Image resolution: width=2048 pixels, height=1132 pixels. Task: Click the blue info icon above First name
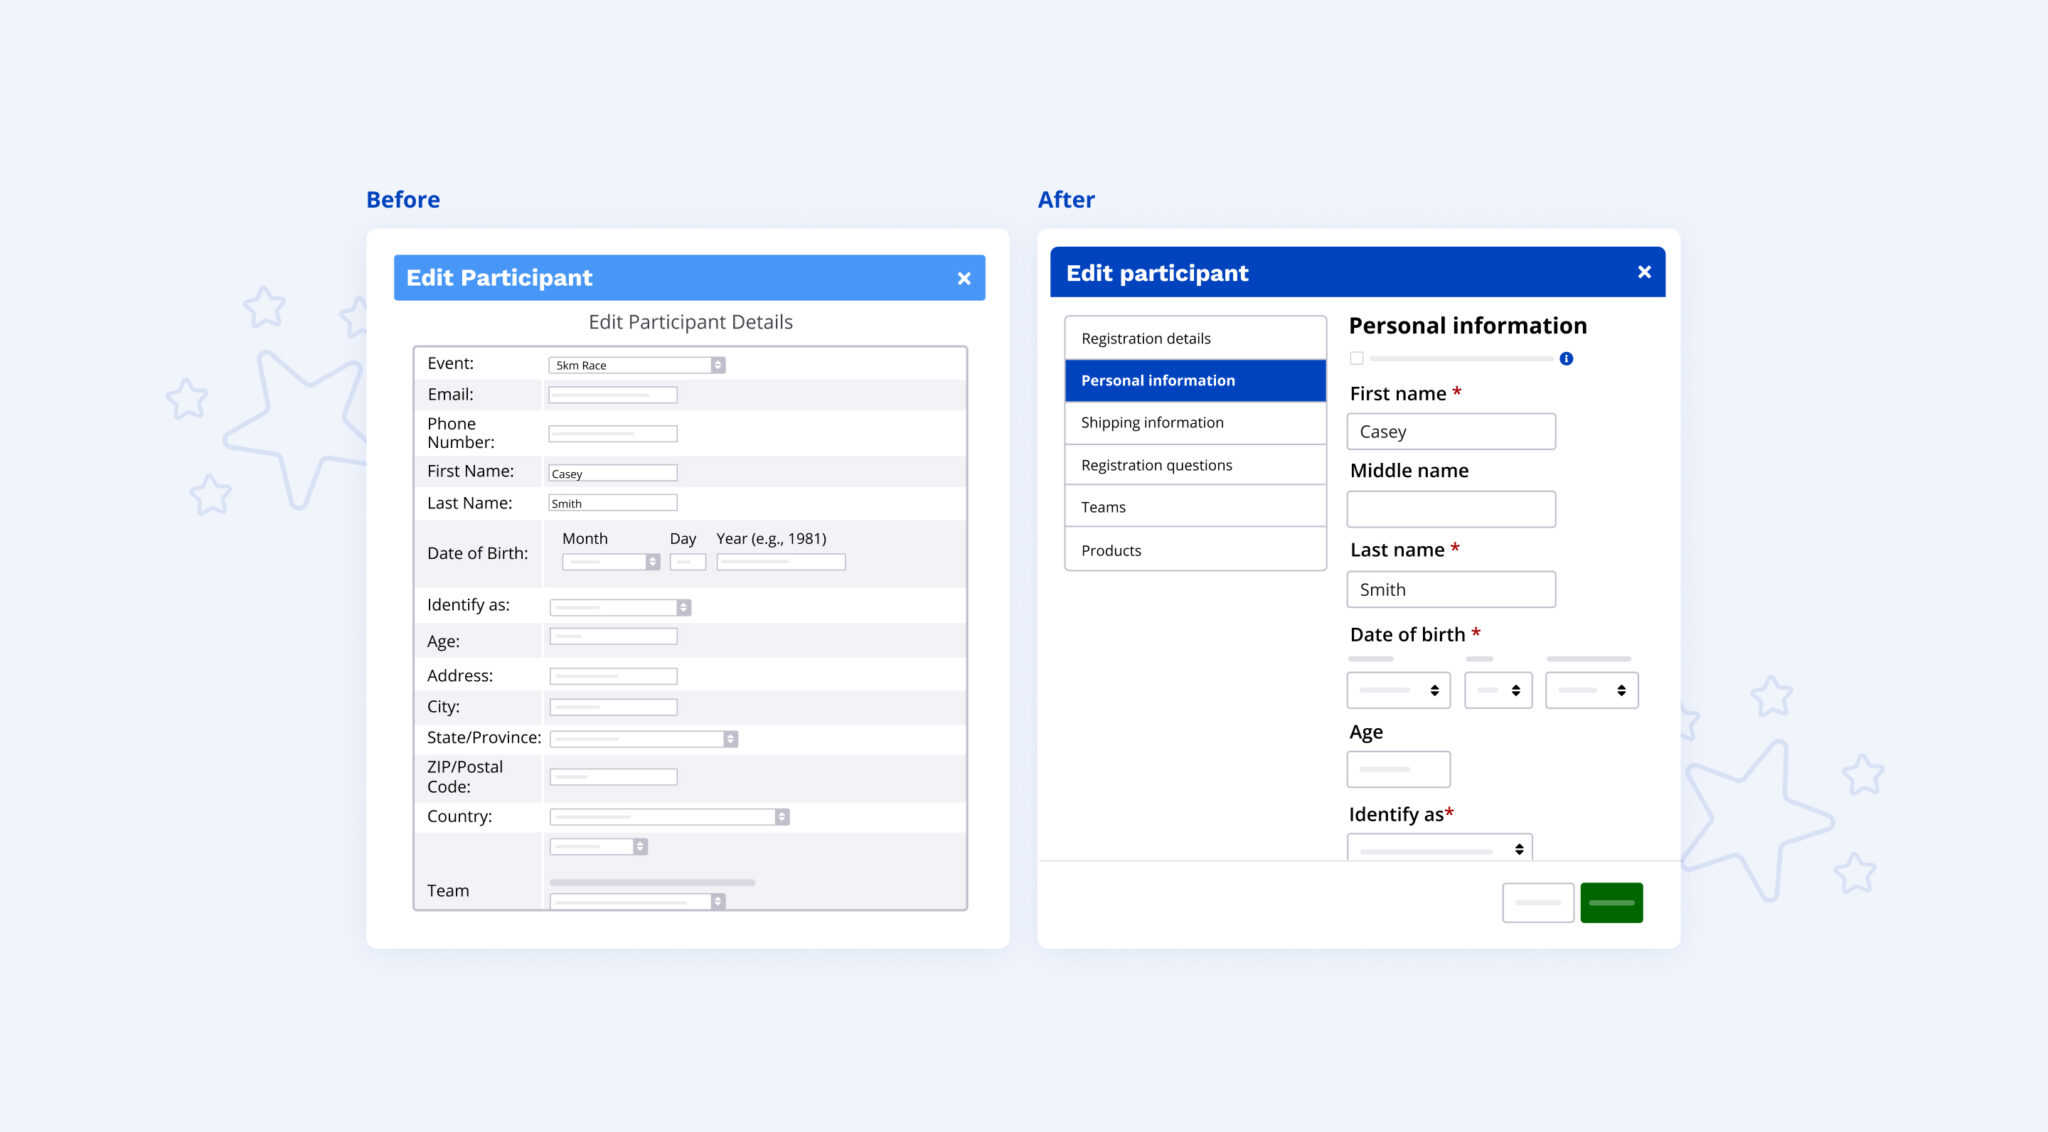tap(1567, 358)
